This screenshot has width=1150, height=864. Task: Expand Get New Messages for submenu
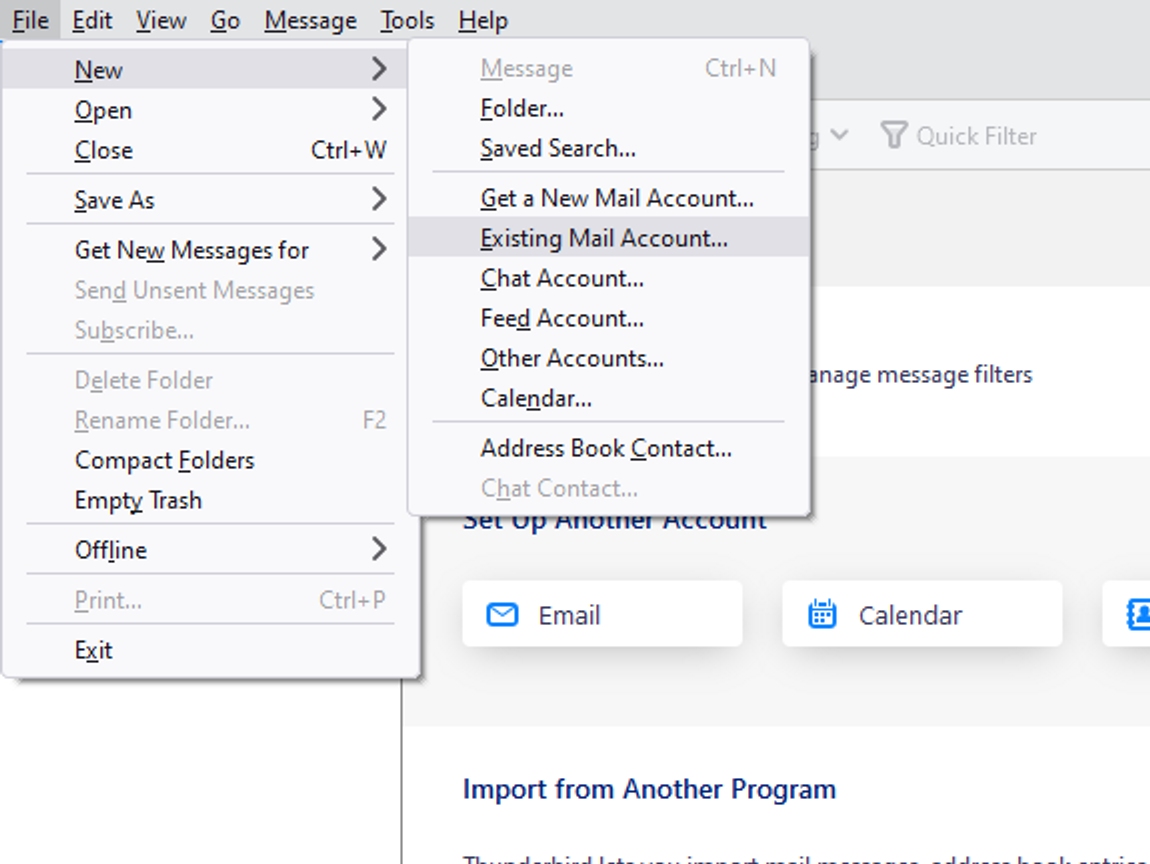378,250
